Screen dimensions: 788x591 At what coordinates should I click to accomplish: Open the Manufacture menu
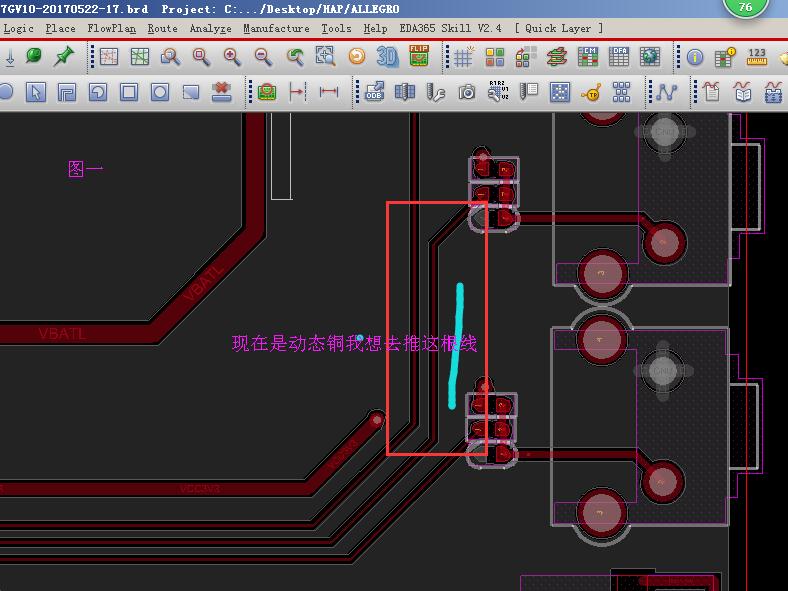coord(276,28)
